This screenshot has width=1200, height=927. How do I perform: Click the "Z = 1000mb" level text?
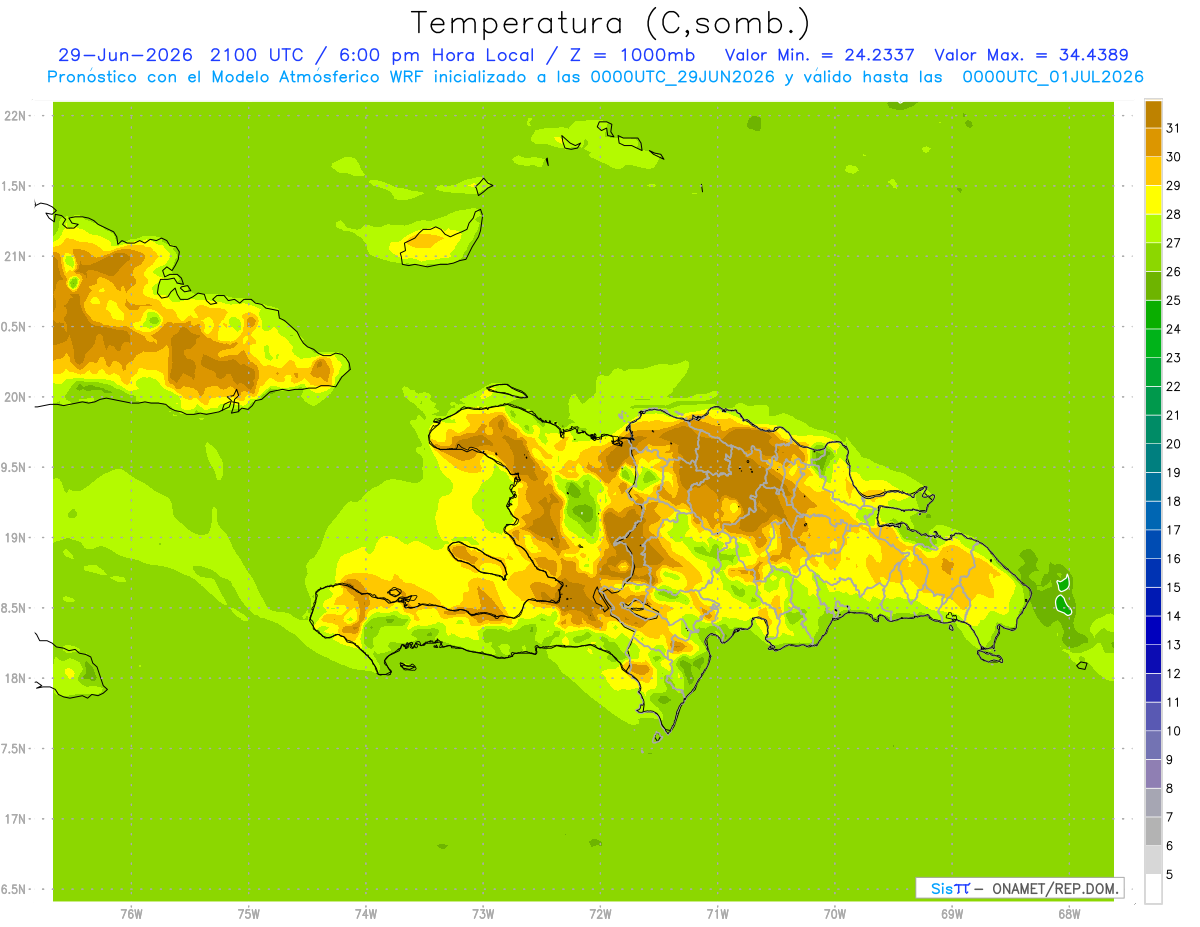[632, 55]
